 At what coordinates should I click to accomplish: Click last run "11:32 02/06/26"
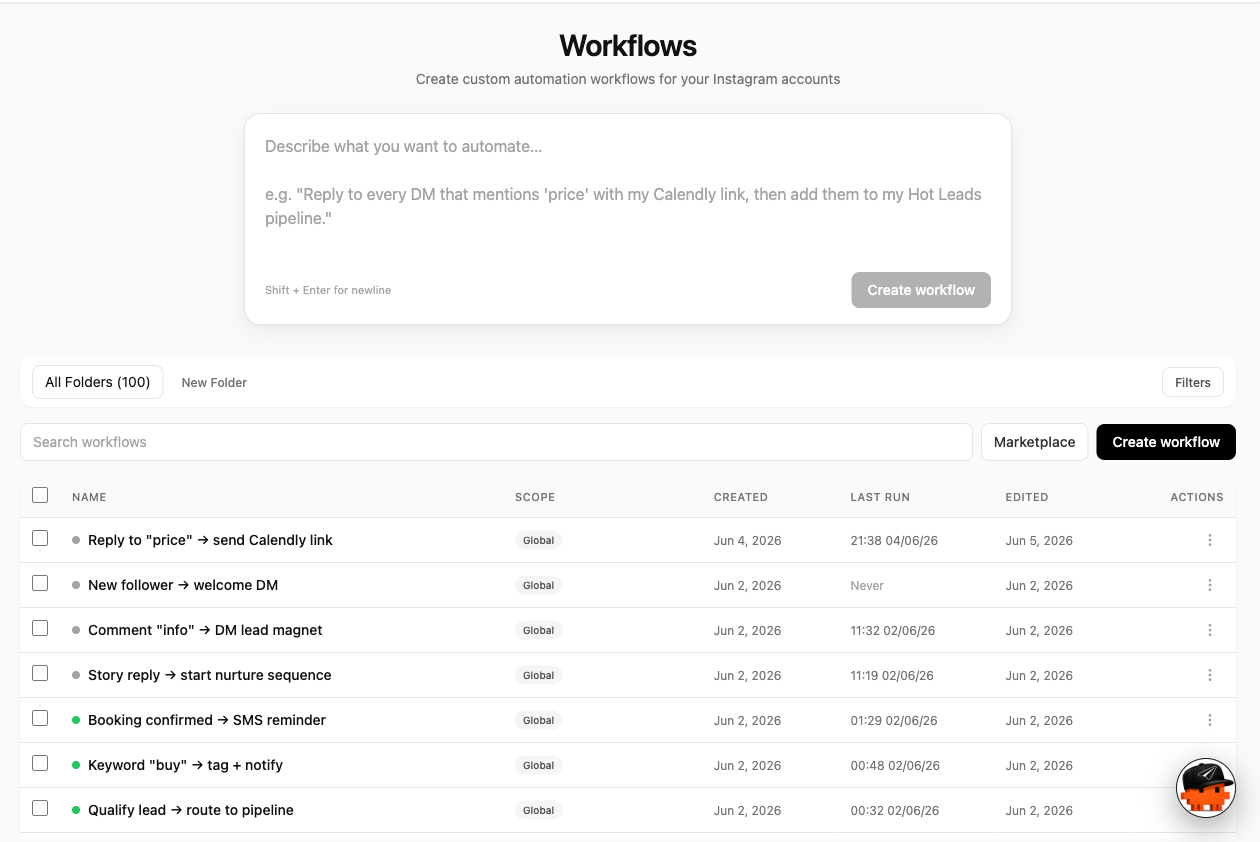coord(893,631)
